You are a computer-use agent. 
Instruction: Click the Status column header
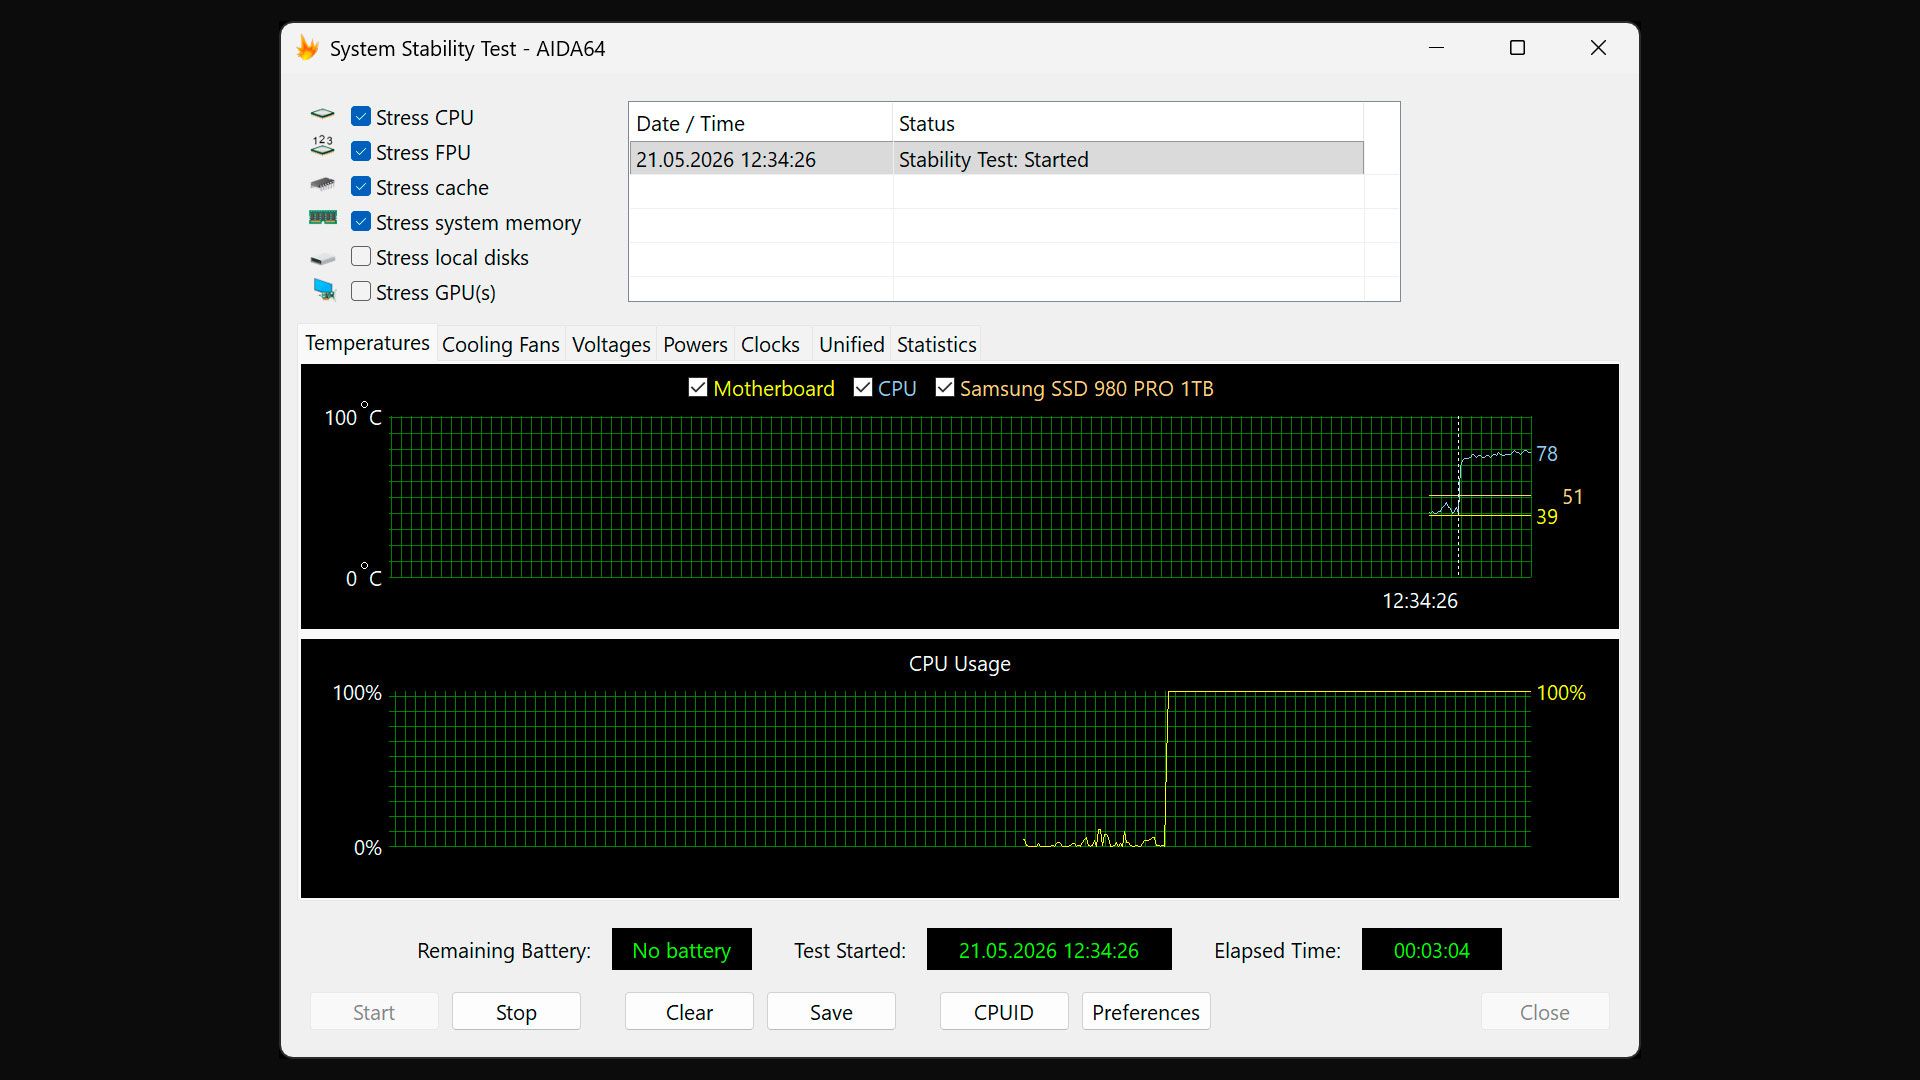pyautogui.click(x=1128, y=123)
